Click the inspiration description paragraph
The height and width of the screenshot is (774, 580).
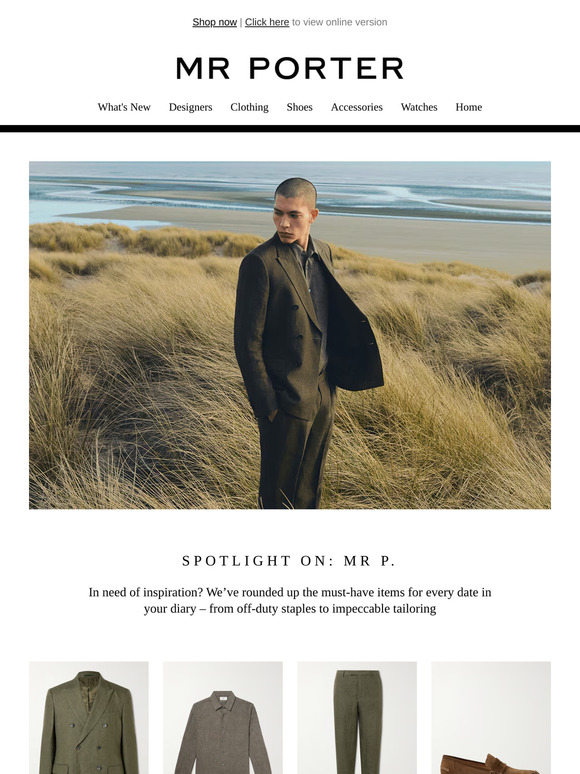tap(290, 600)
